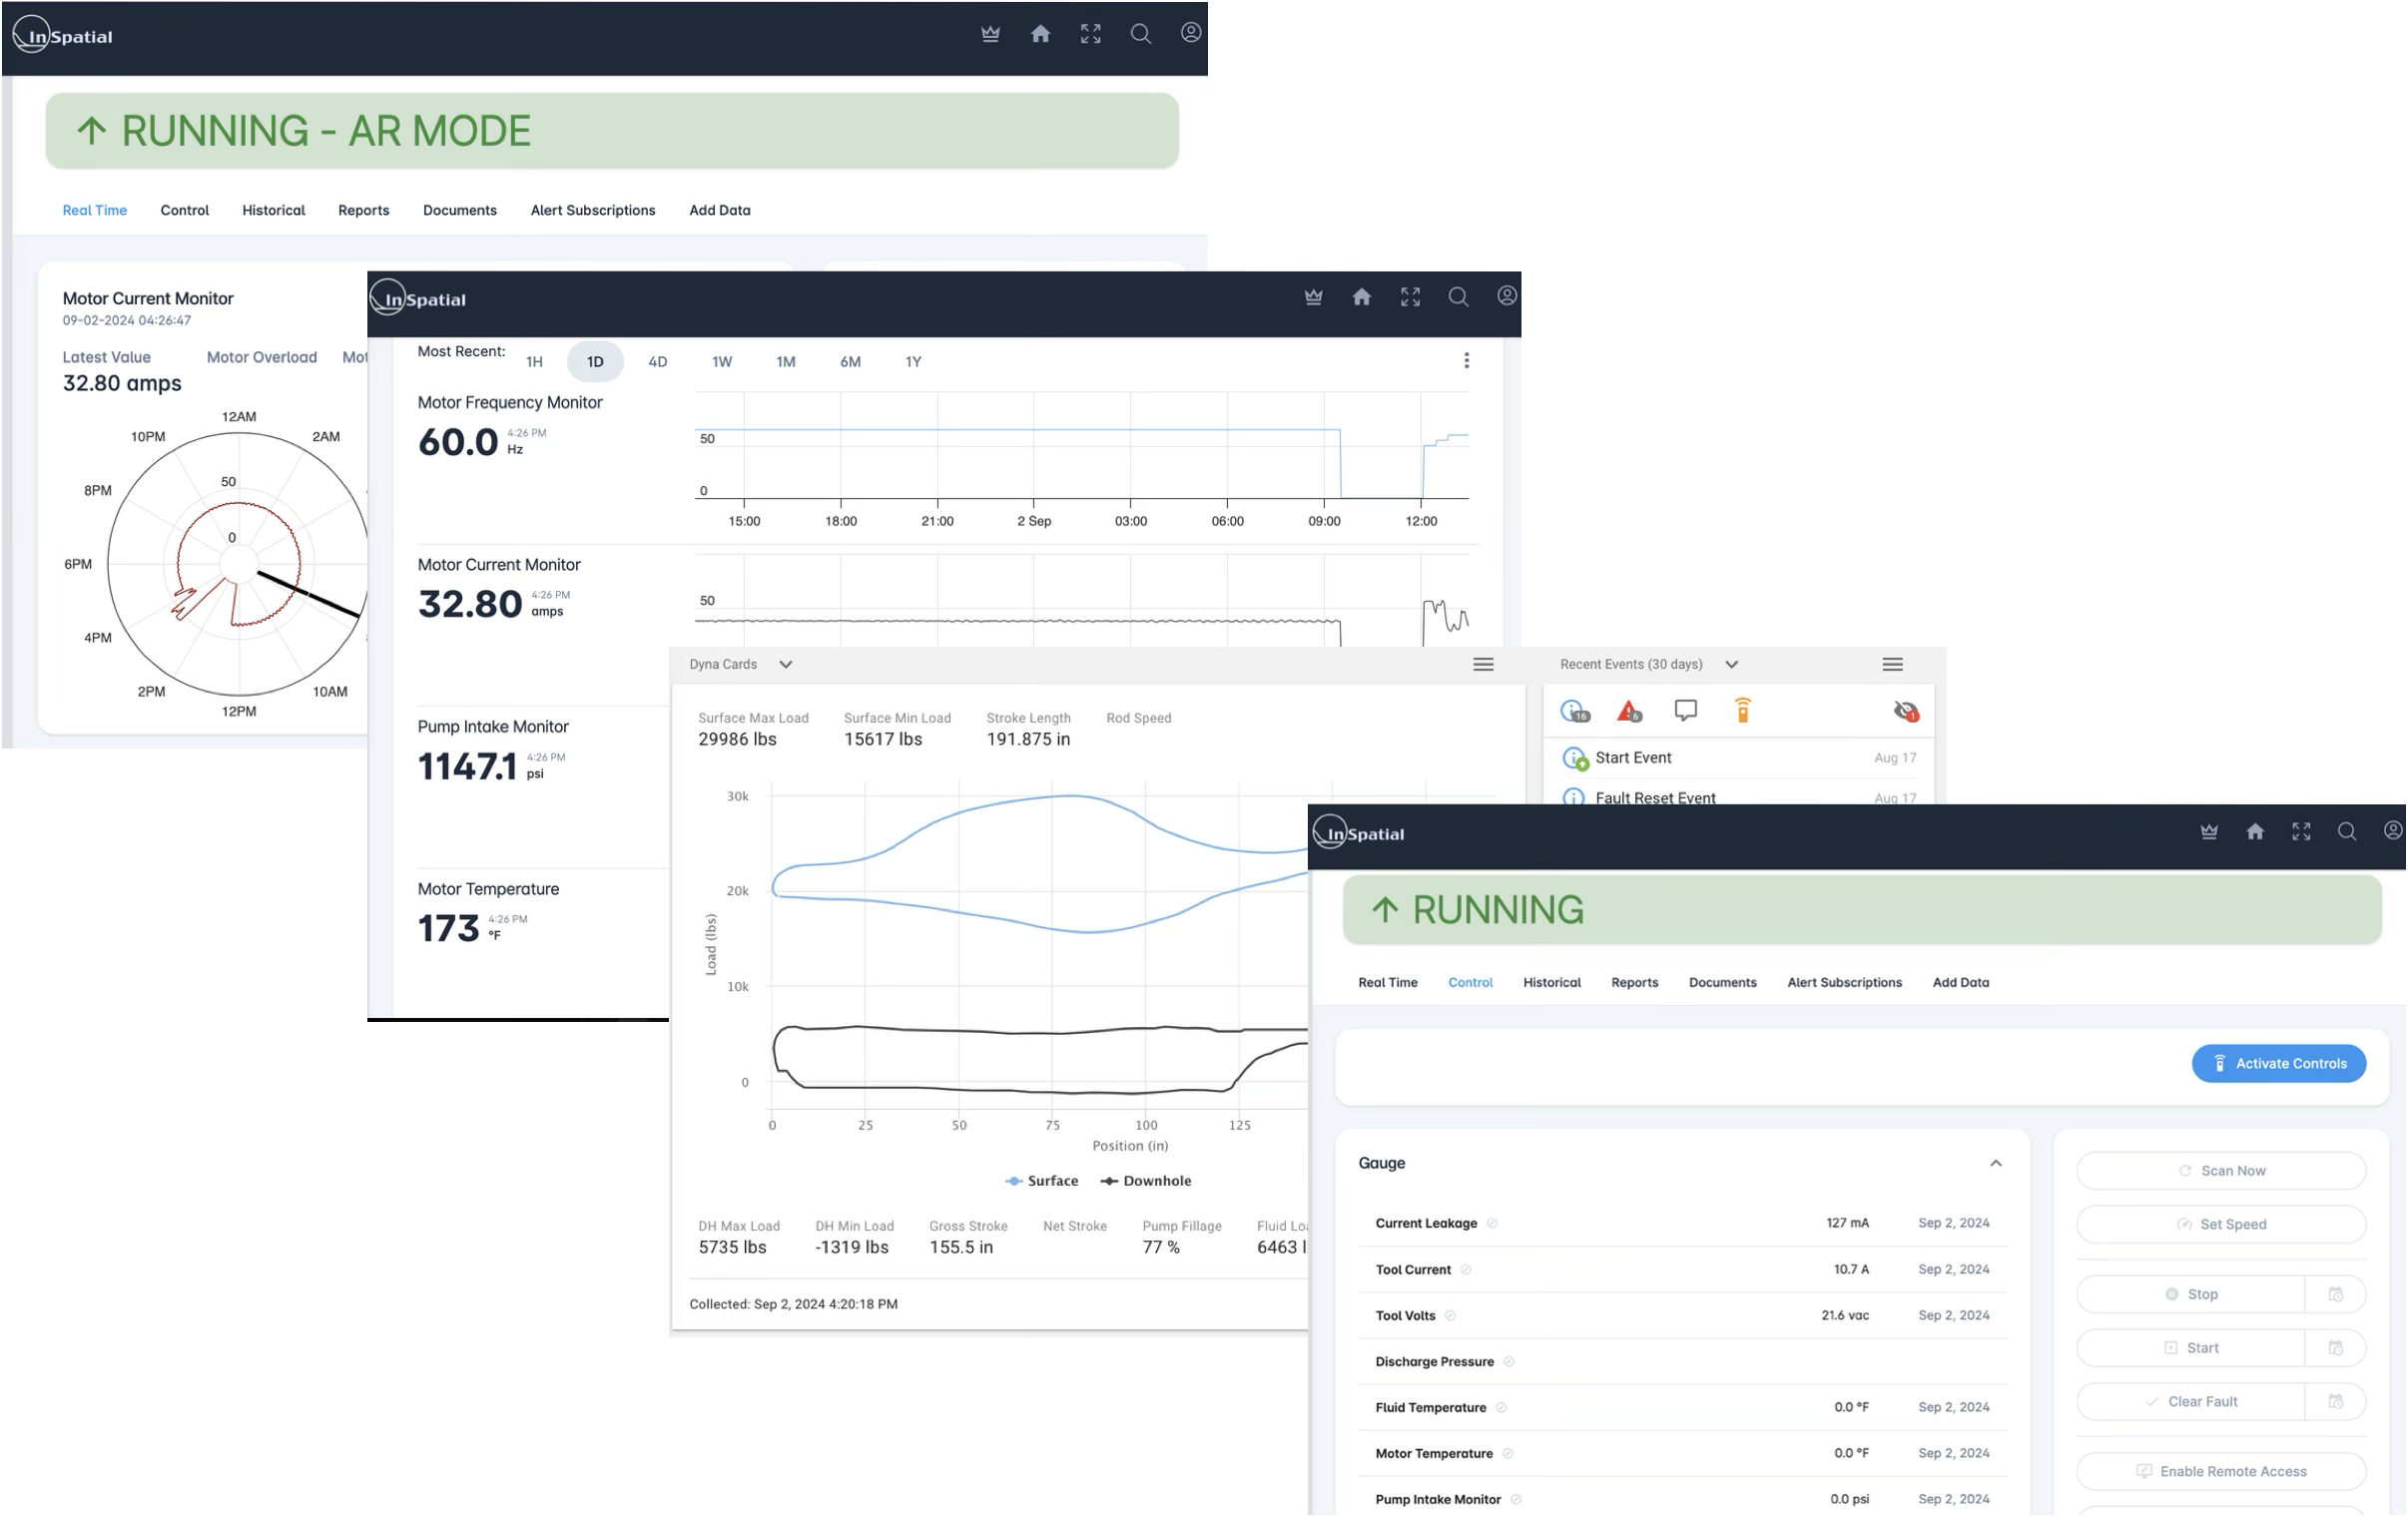This screenshot has height=1517, width=2408.
Task: Collapse the Gauge section chevron
Action: [x=1996, y=1163]
